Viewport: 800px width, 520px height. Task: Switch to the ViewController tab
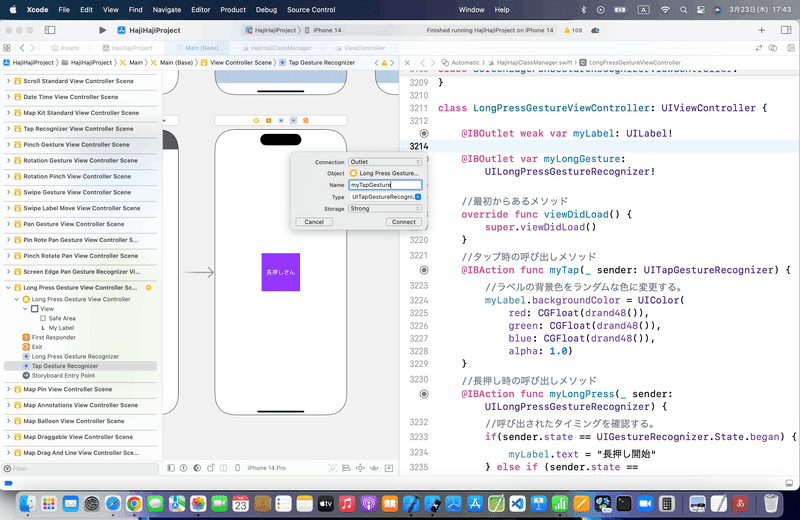[x=360, y=48]
